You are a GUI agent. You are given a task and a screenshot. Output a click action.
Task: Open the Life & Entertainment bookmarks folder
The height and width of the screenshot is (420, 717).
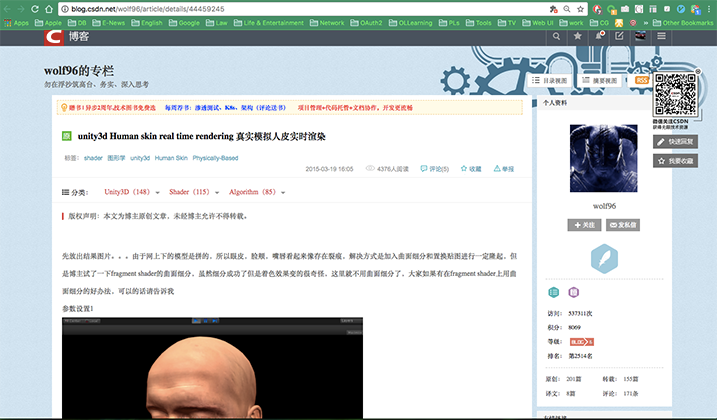[x=268, y=22]
